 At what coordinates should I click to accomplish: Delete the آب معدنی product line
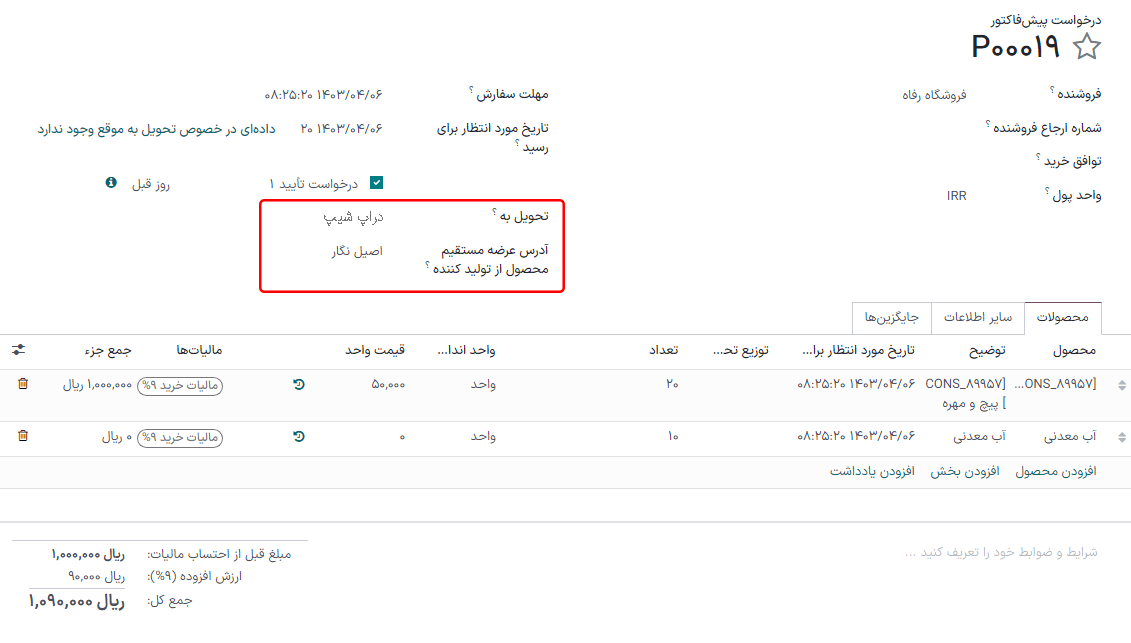tap(23, 436)
